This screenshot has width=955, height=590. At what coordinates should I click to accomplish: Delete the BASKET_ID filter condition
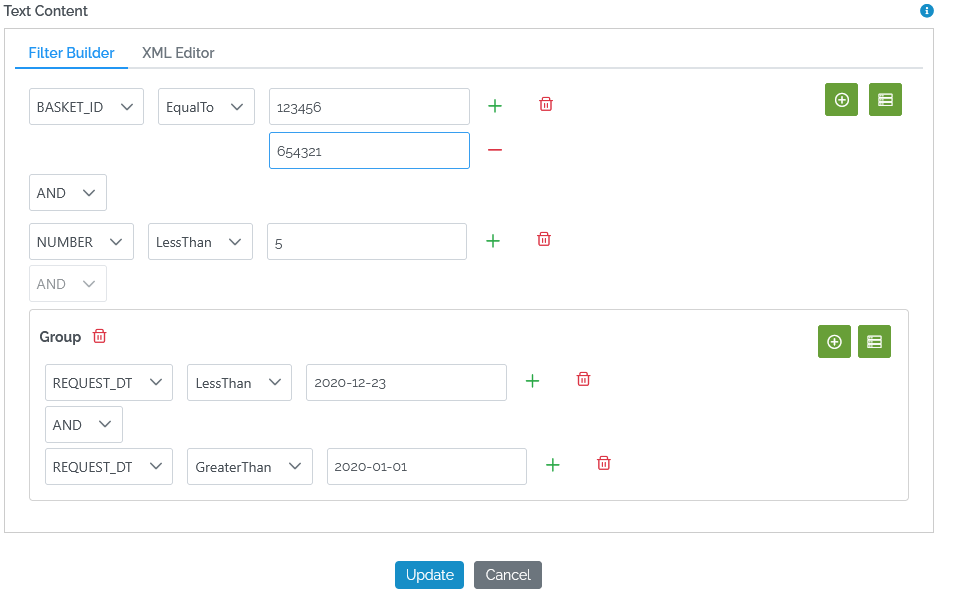(545, 104)
